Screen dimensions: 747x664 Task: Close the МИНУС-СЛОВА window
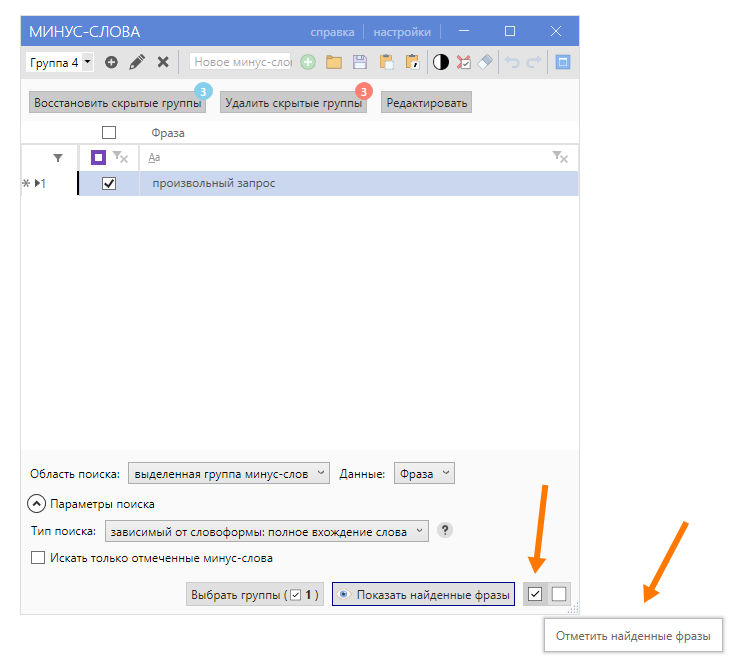coord(556,31)
